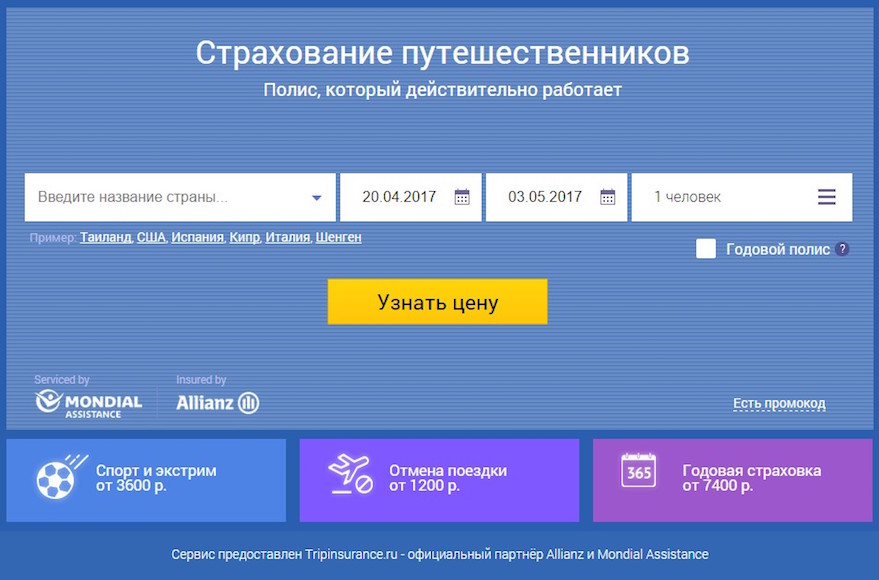Choose the Шенген example link
The height and width of the screenshot is (580, 879).
pos(338,237)
